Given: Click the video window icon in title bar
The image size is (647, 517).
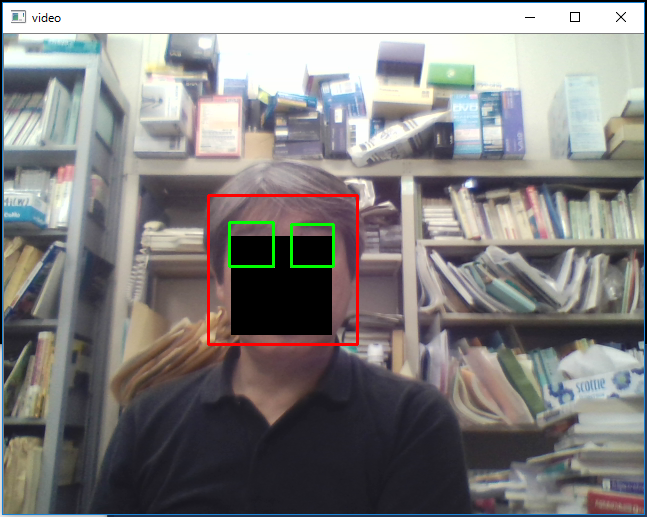Looking at the screenshot, I should [x=17, y=17].
